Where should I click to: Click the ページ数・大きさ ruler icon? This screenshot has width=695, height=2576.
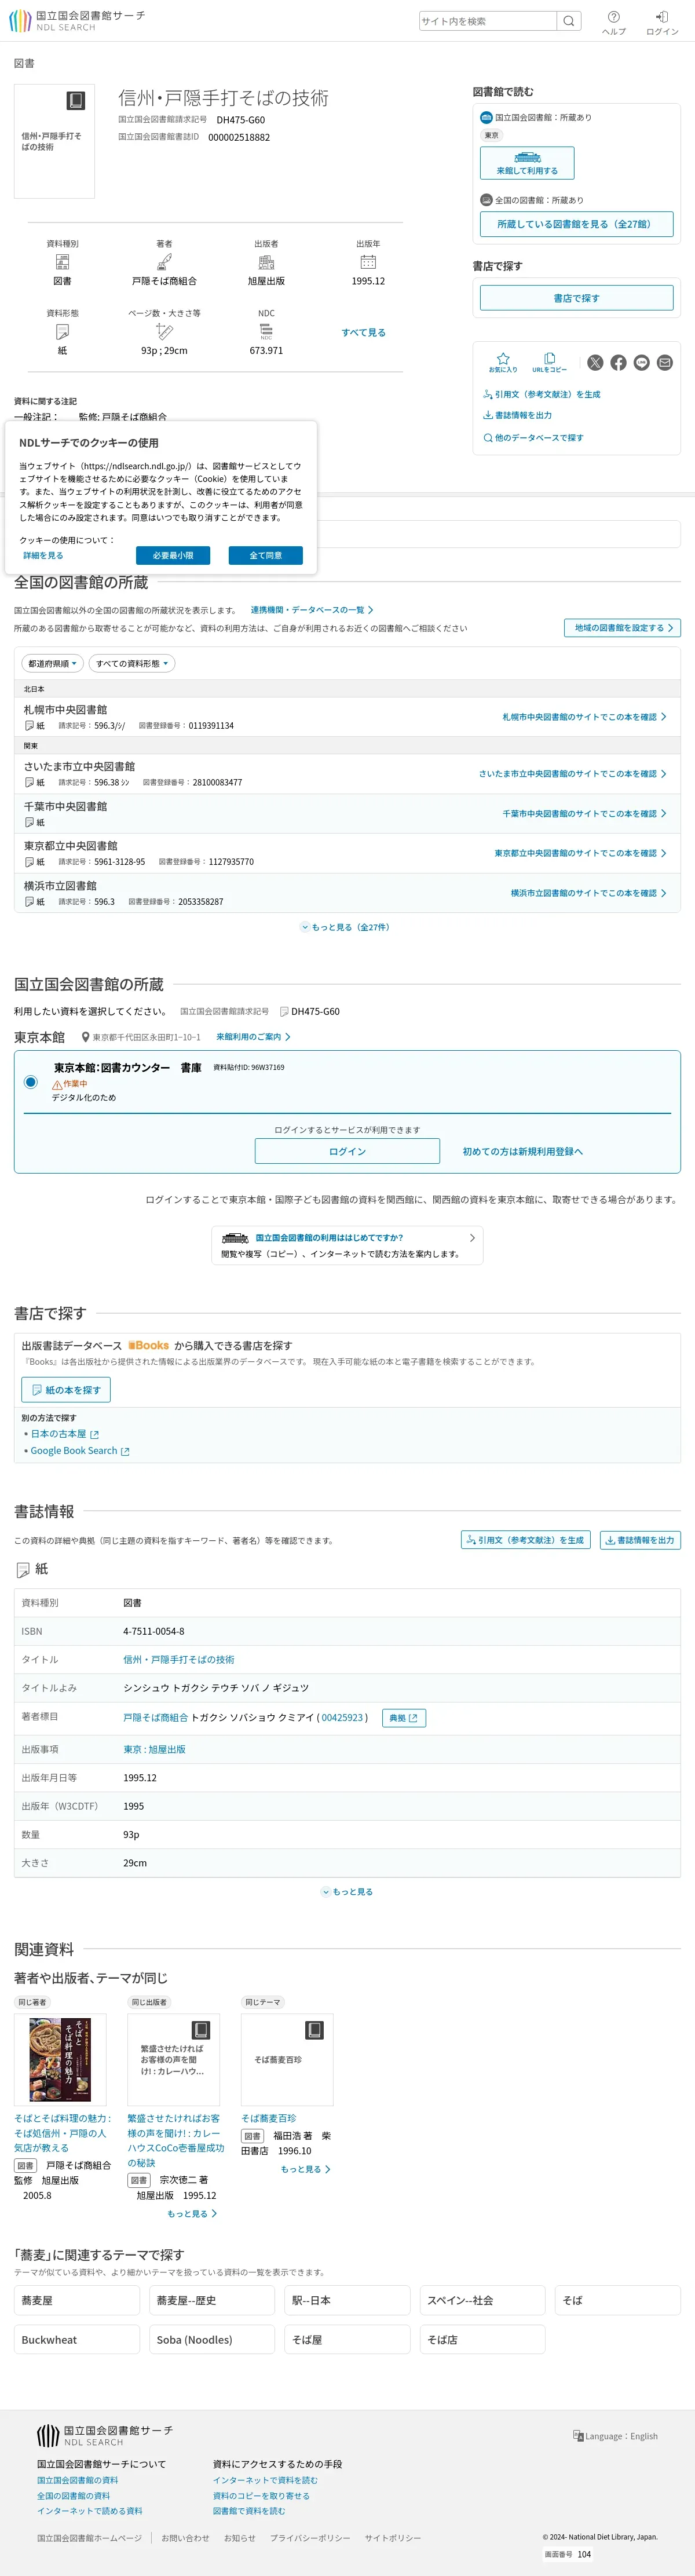click(164, 332)
